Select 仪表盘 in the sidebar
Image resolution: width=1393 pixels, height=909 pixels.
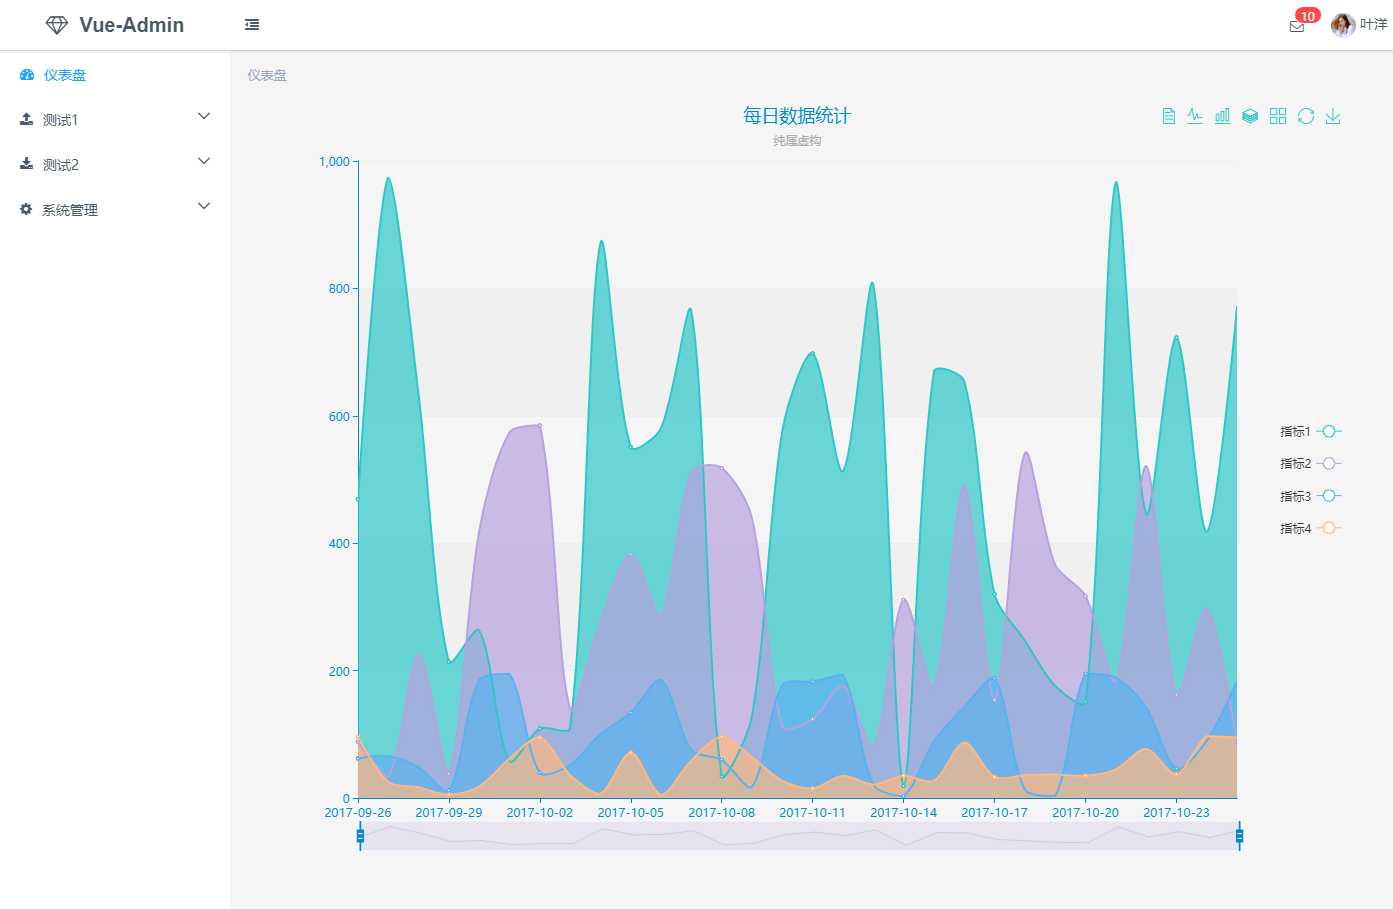point(65,75)
